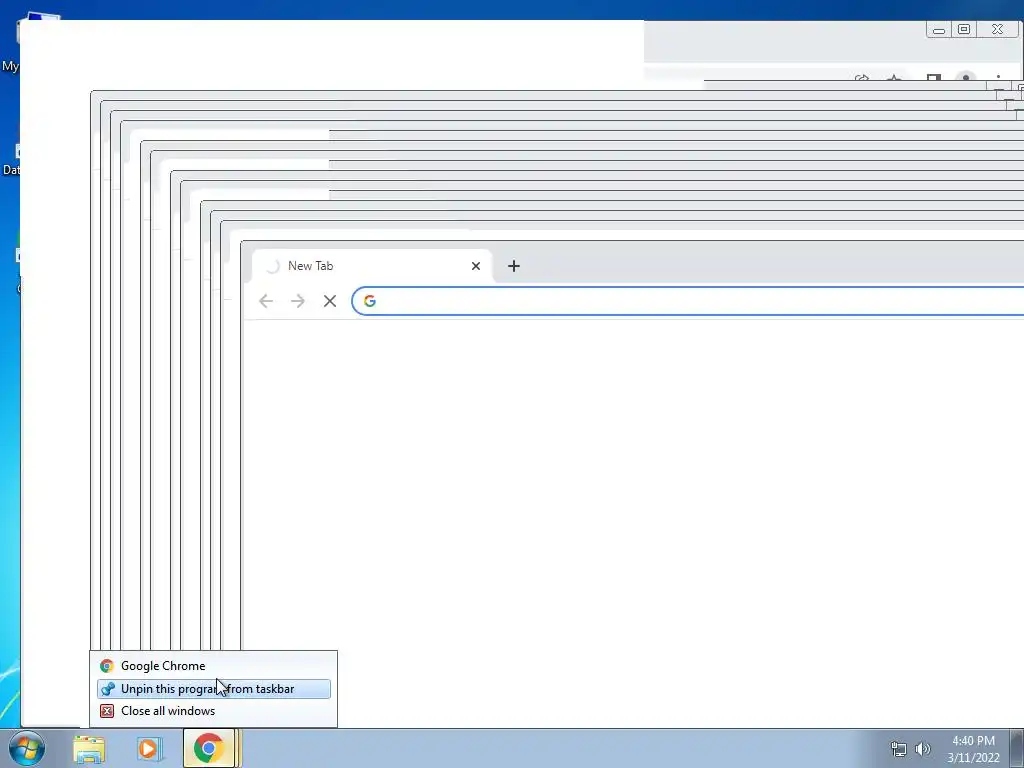Click the Google G icon in the address bar
This screenshot has height=768, width=1024.
tap(370, 300)
